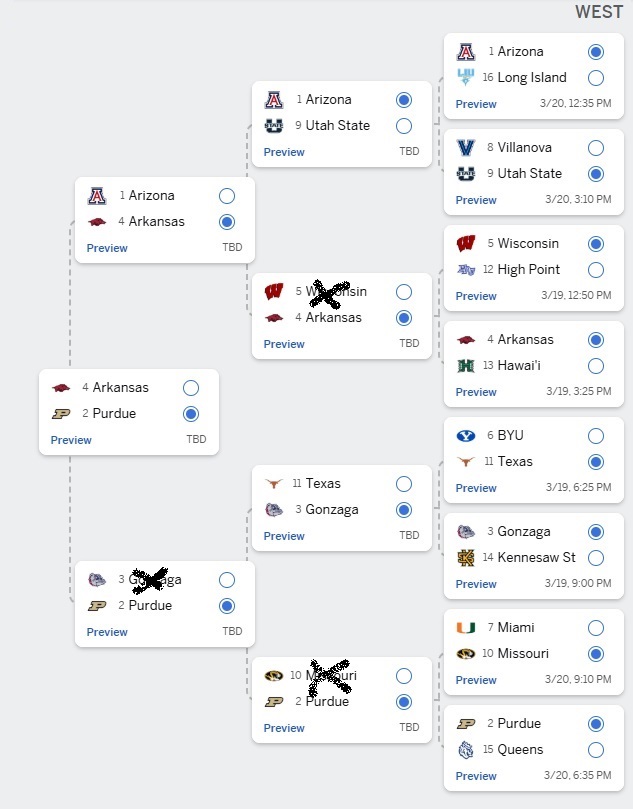Viewport: 633px width, 809px height.
Task: Choose High Point as the winner
Action: coord(596,269)
